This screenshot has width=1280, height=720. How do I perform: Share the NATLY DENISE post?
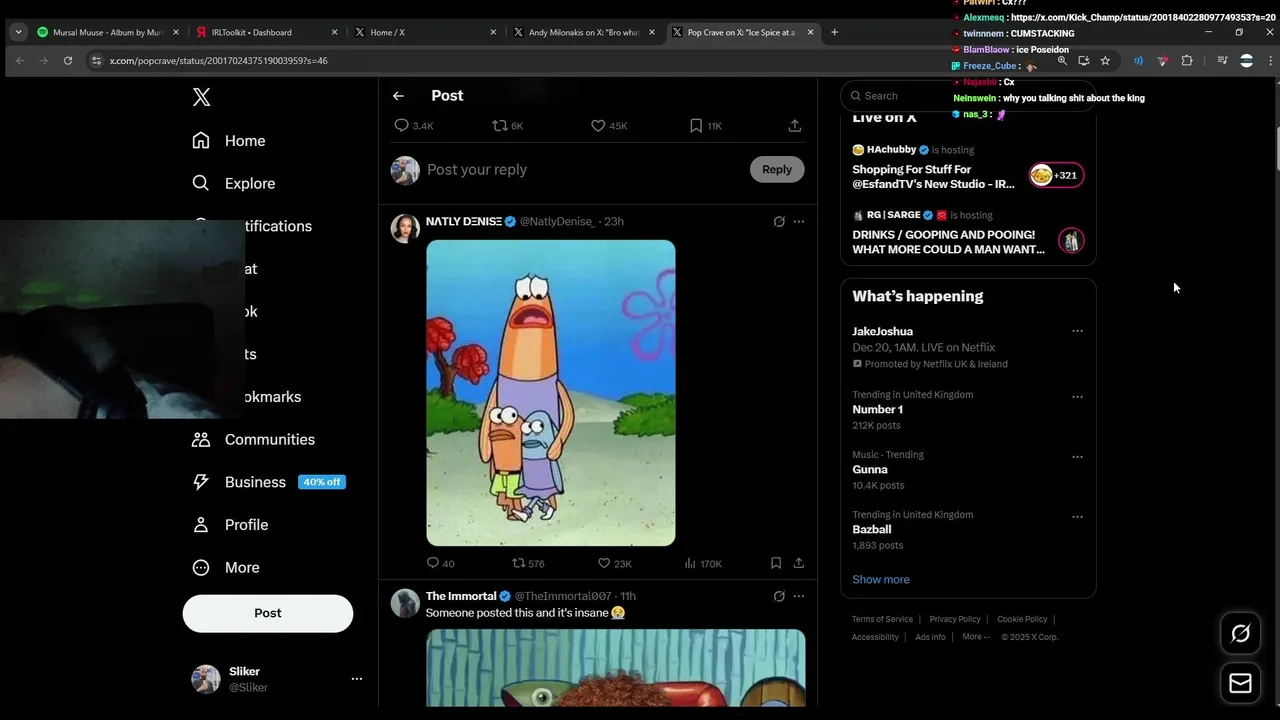799,564
